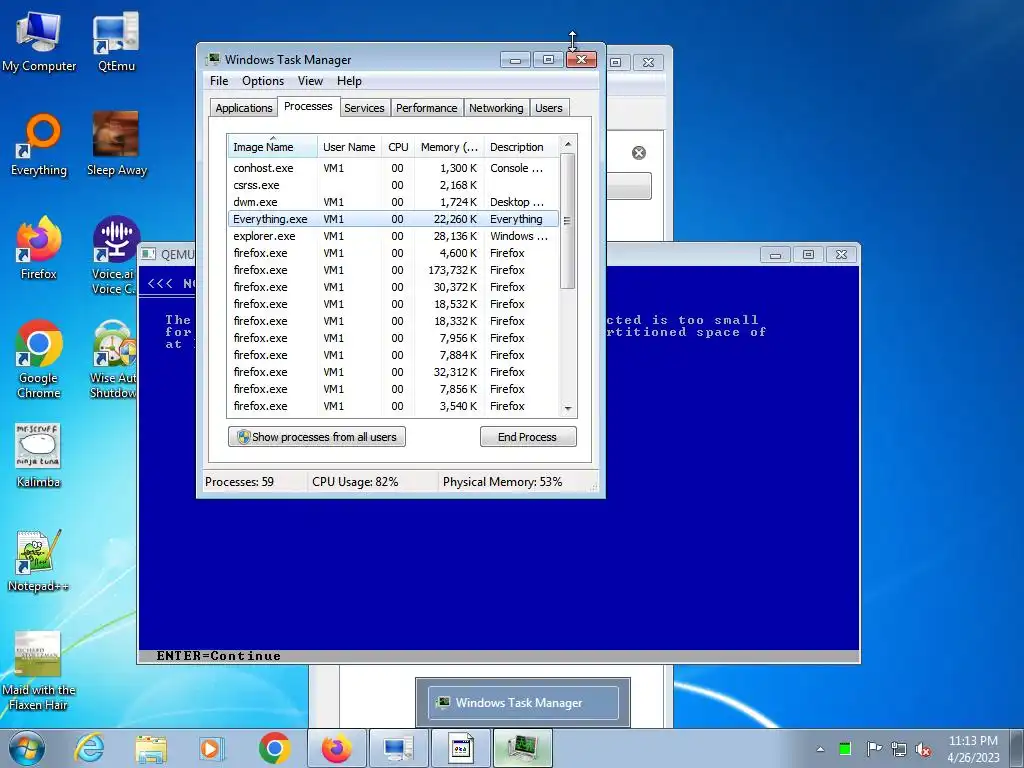1024x768 pixels.
Task: Open network tray icon
Action: [899, 749]
